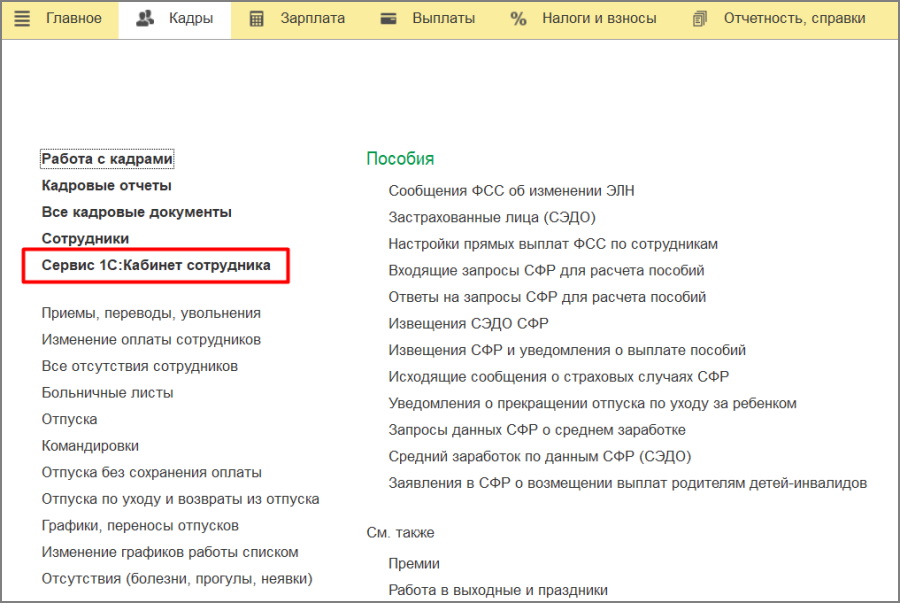Open Графики, переносы отпусков
The height and width of the screenshot is (603, 900).
[x=140, y=526]
